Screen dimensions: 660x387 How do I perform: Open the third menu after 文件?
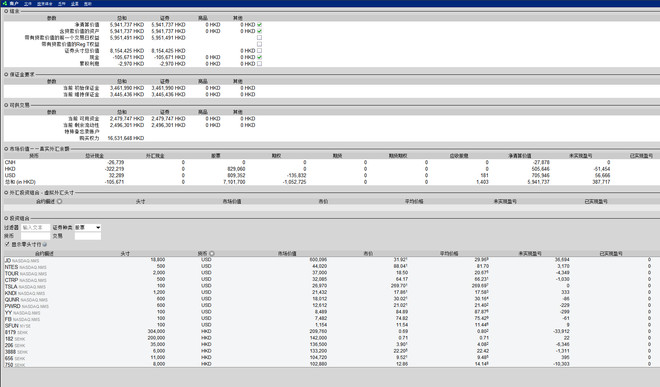click(45, 3)
